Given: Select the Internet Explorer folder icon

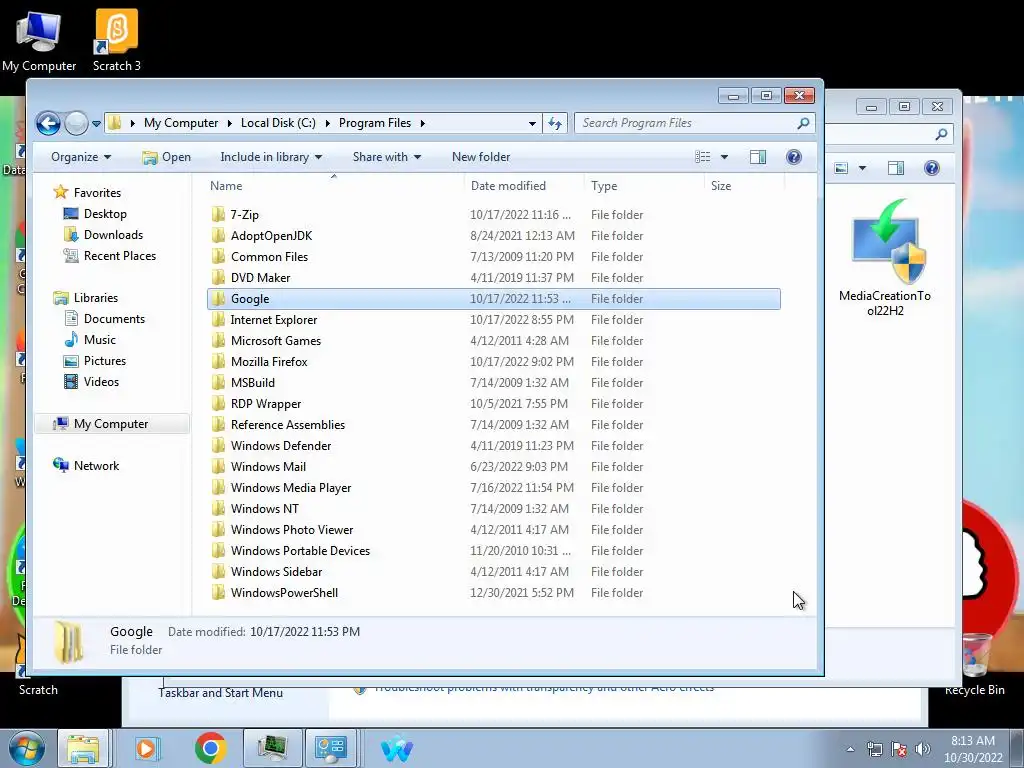Looking at the screenshot, I should coord(218,319).
